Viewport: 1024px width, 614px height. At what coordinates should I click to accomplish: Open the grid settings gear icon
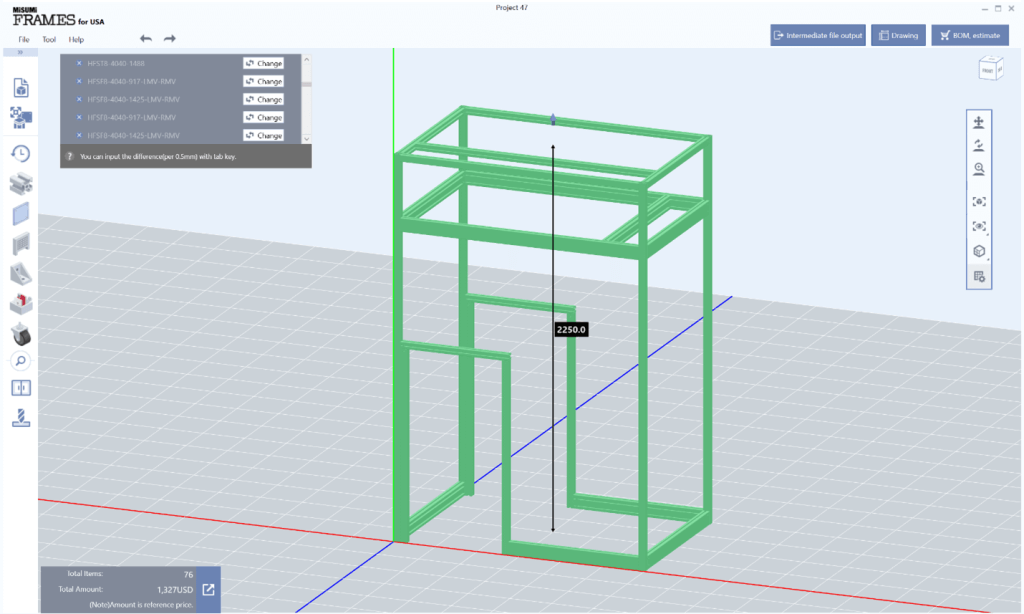pos(979,277)
